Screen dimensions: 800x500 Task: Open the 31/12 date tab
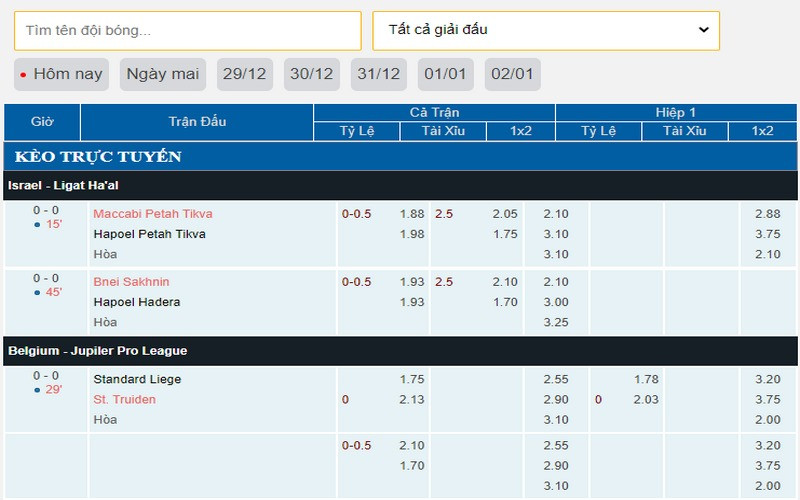coord(378,74)
